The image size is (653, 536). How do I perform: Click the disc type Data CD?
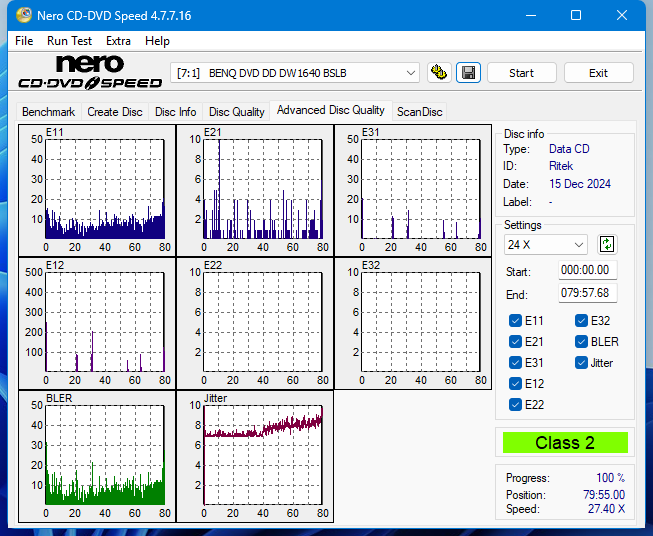[x=569, y=149]
